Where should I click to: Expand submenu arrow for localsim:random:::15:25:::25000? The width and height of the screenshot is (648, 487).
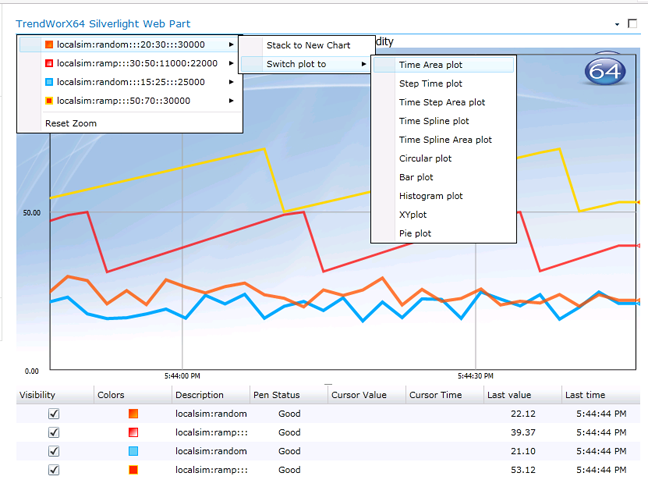click(x=231, y=82)
